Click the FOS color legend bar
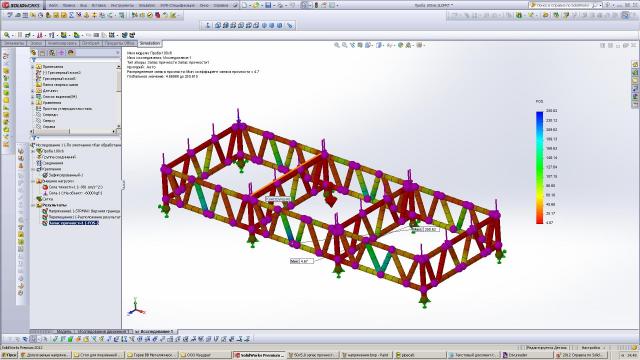 [x=540, y=167]
